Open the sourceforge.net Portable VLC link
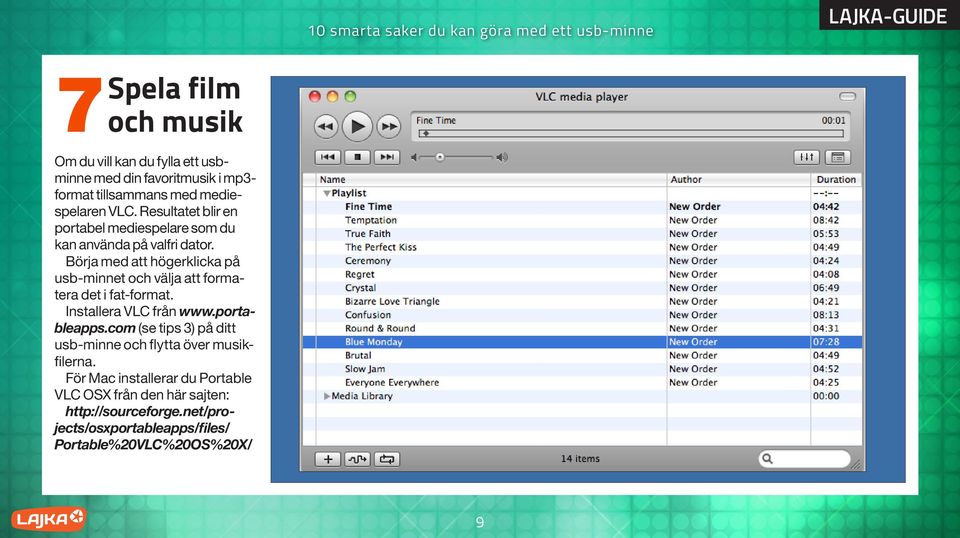This screenshot has width=960, height=538. 152,428
